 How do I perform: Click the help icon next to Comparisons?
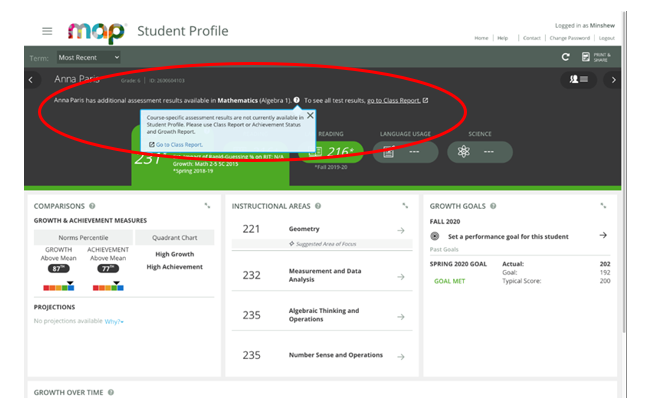[91, 206]
